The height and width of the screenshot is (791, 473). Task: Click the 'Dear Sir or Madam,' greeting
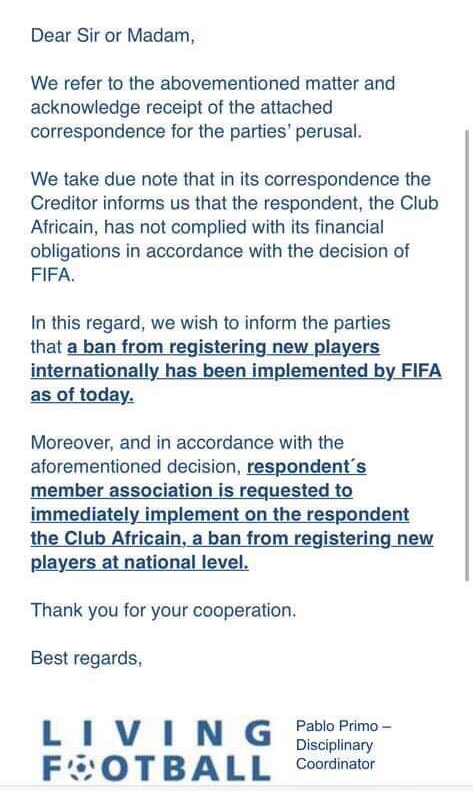coord(113,36)
